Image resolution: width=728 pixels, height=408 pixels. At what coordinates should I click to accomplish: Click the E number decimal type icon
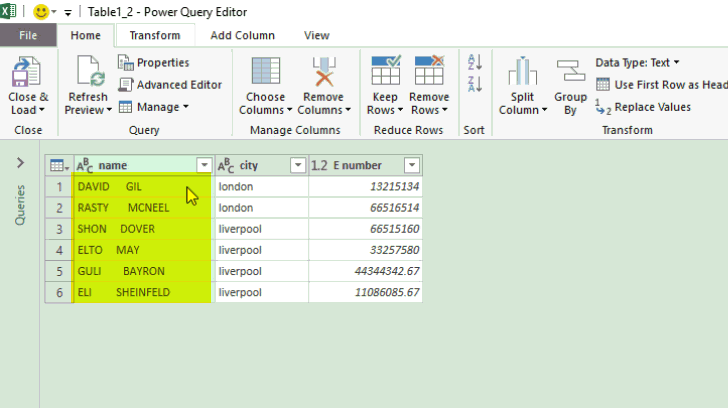(x=319, y=165)
